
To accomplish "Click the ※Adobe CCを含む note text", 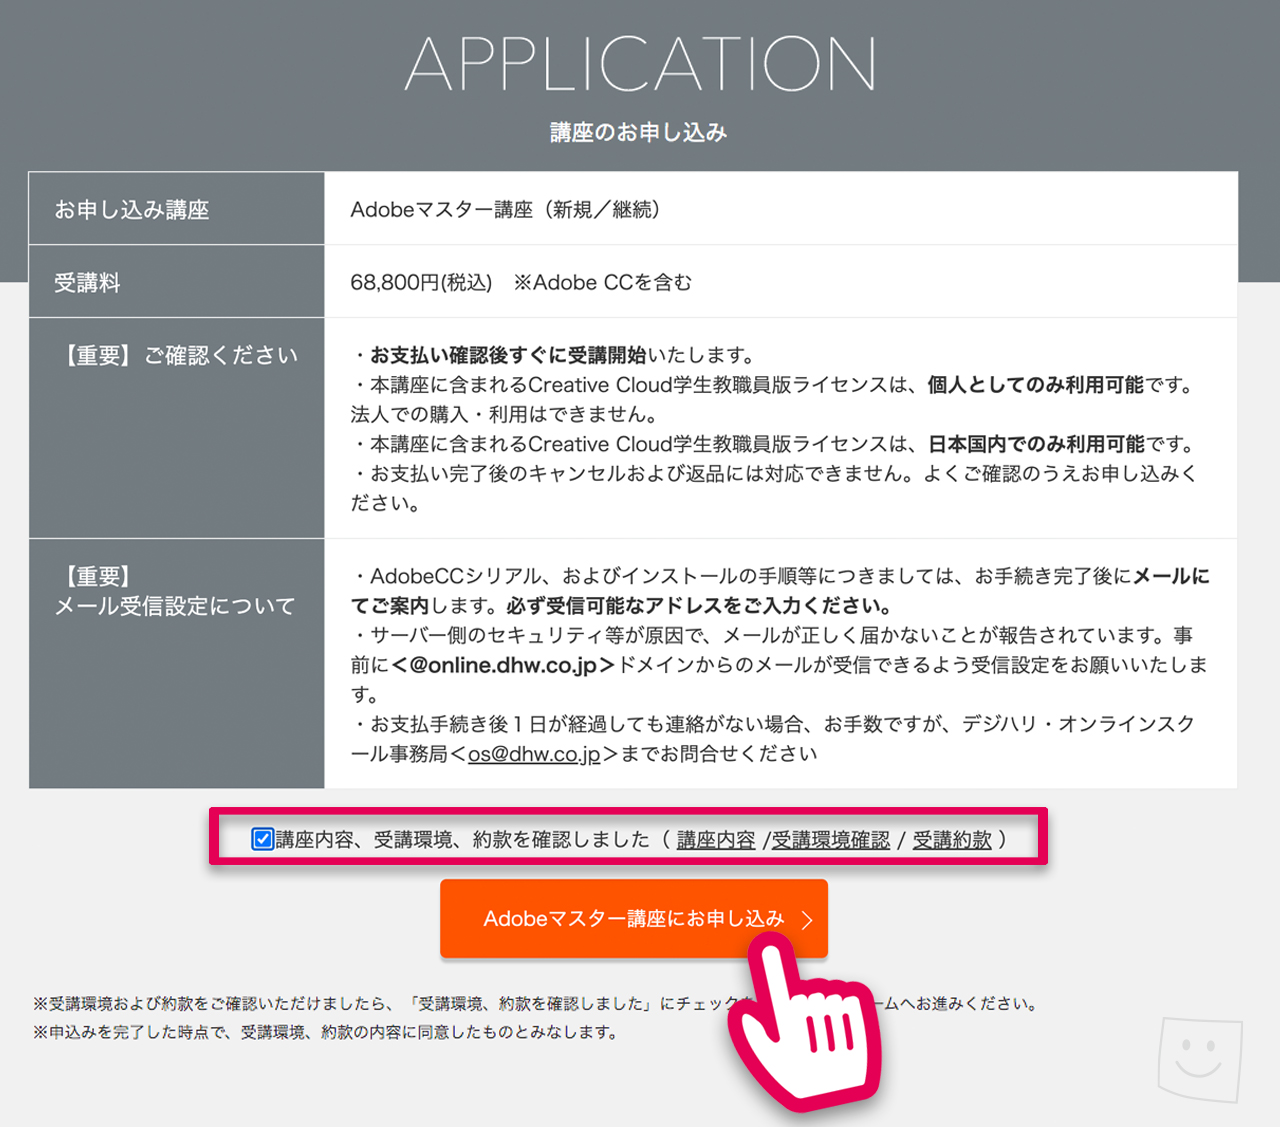I will click(x=602, y=283).
